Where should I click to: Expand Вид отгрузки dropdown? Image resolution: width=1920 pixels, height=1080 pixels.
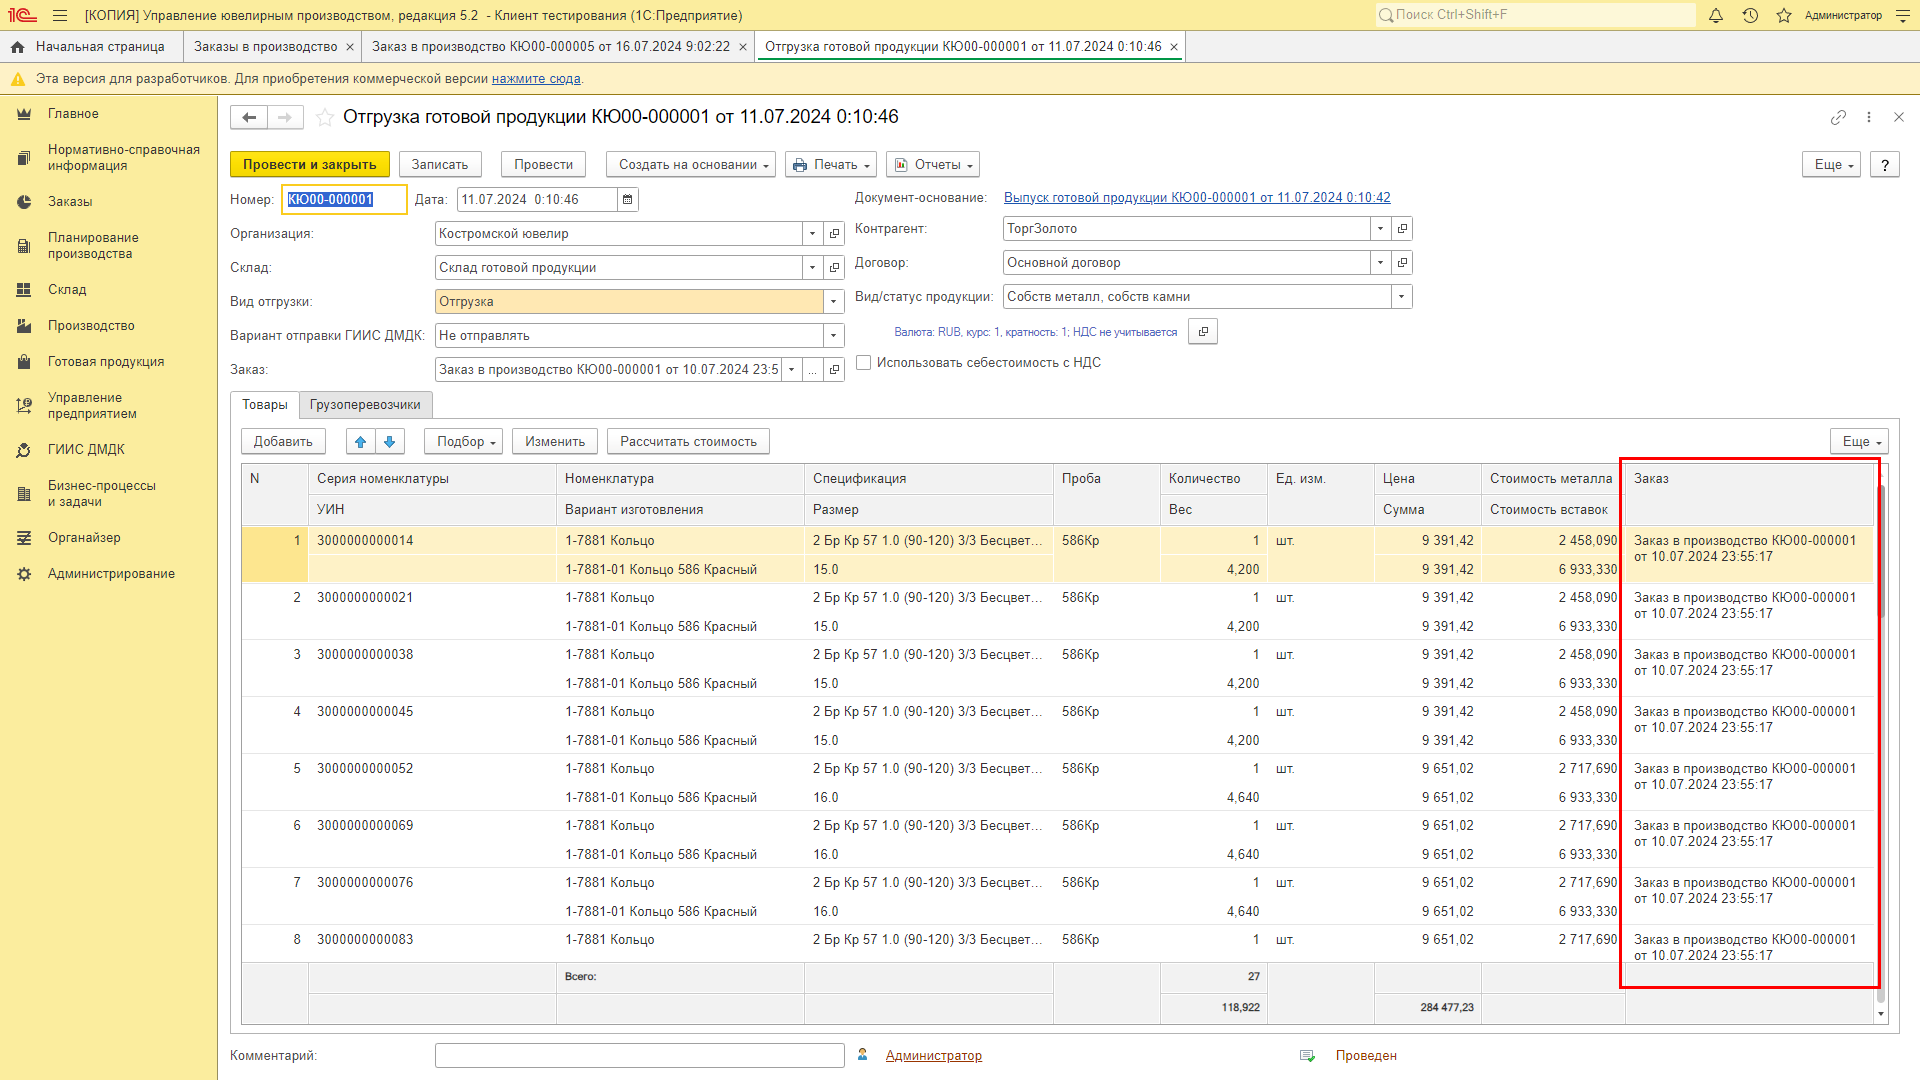coord(833,302)
